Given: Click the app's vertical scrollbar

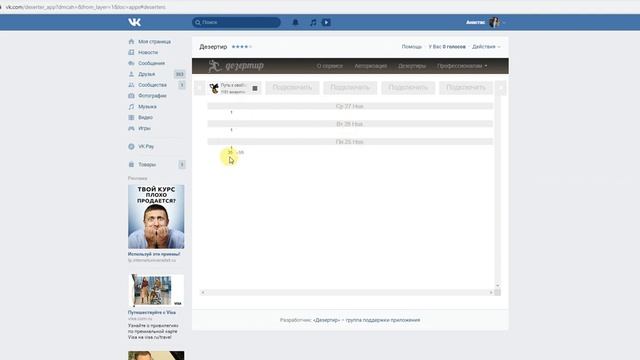Looking at the screenshot, I should coord(498,191).
